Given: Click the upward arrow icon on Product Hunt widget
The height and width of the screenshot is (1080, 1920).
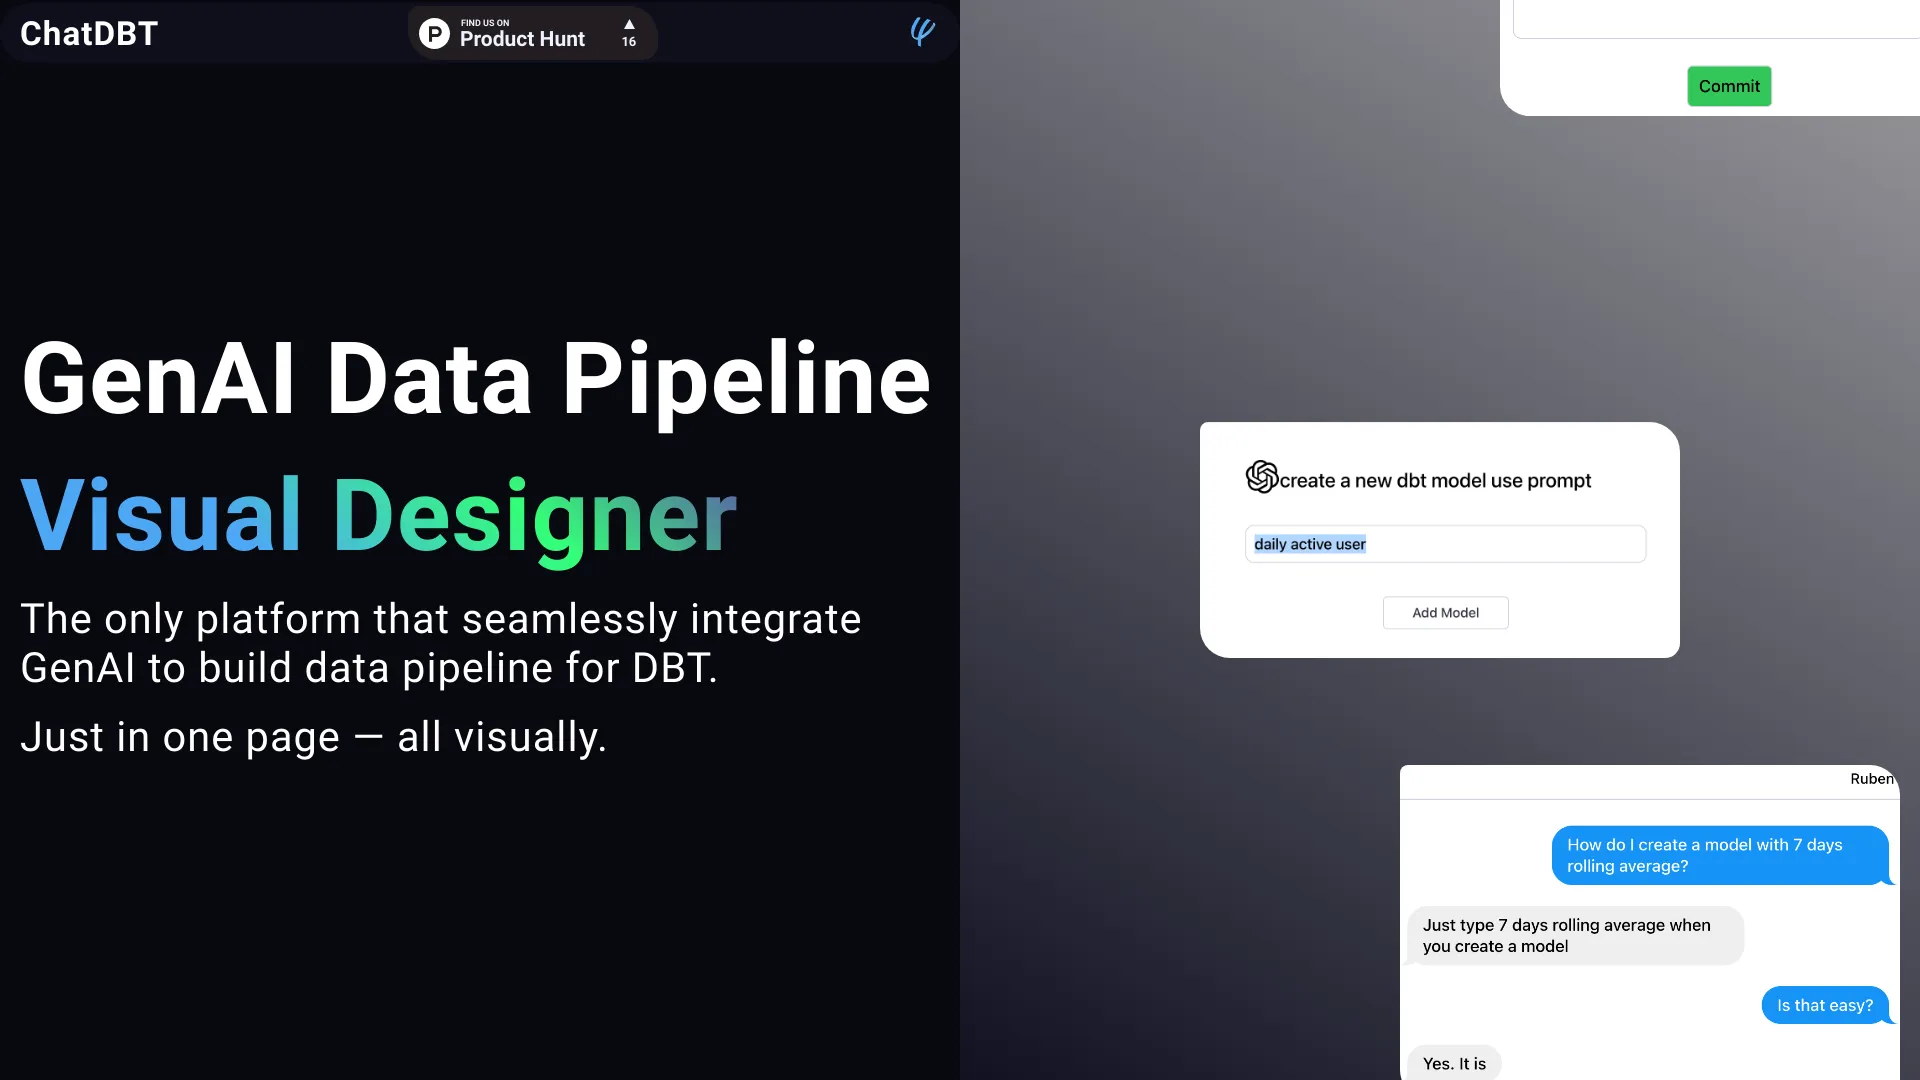Looking at the screenshot, I should 629,24.
